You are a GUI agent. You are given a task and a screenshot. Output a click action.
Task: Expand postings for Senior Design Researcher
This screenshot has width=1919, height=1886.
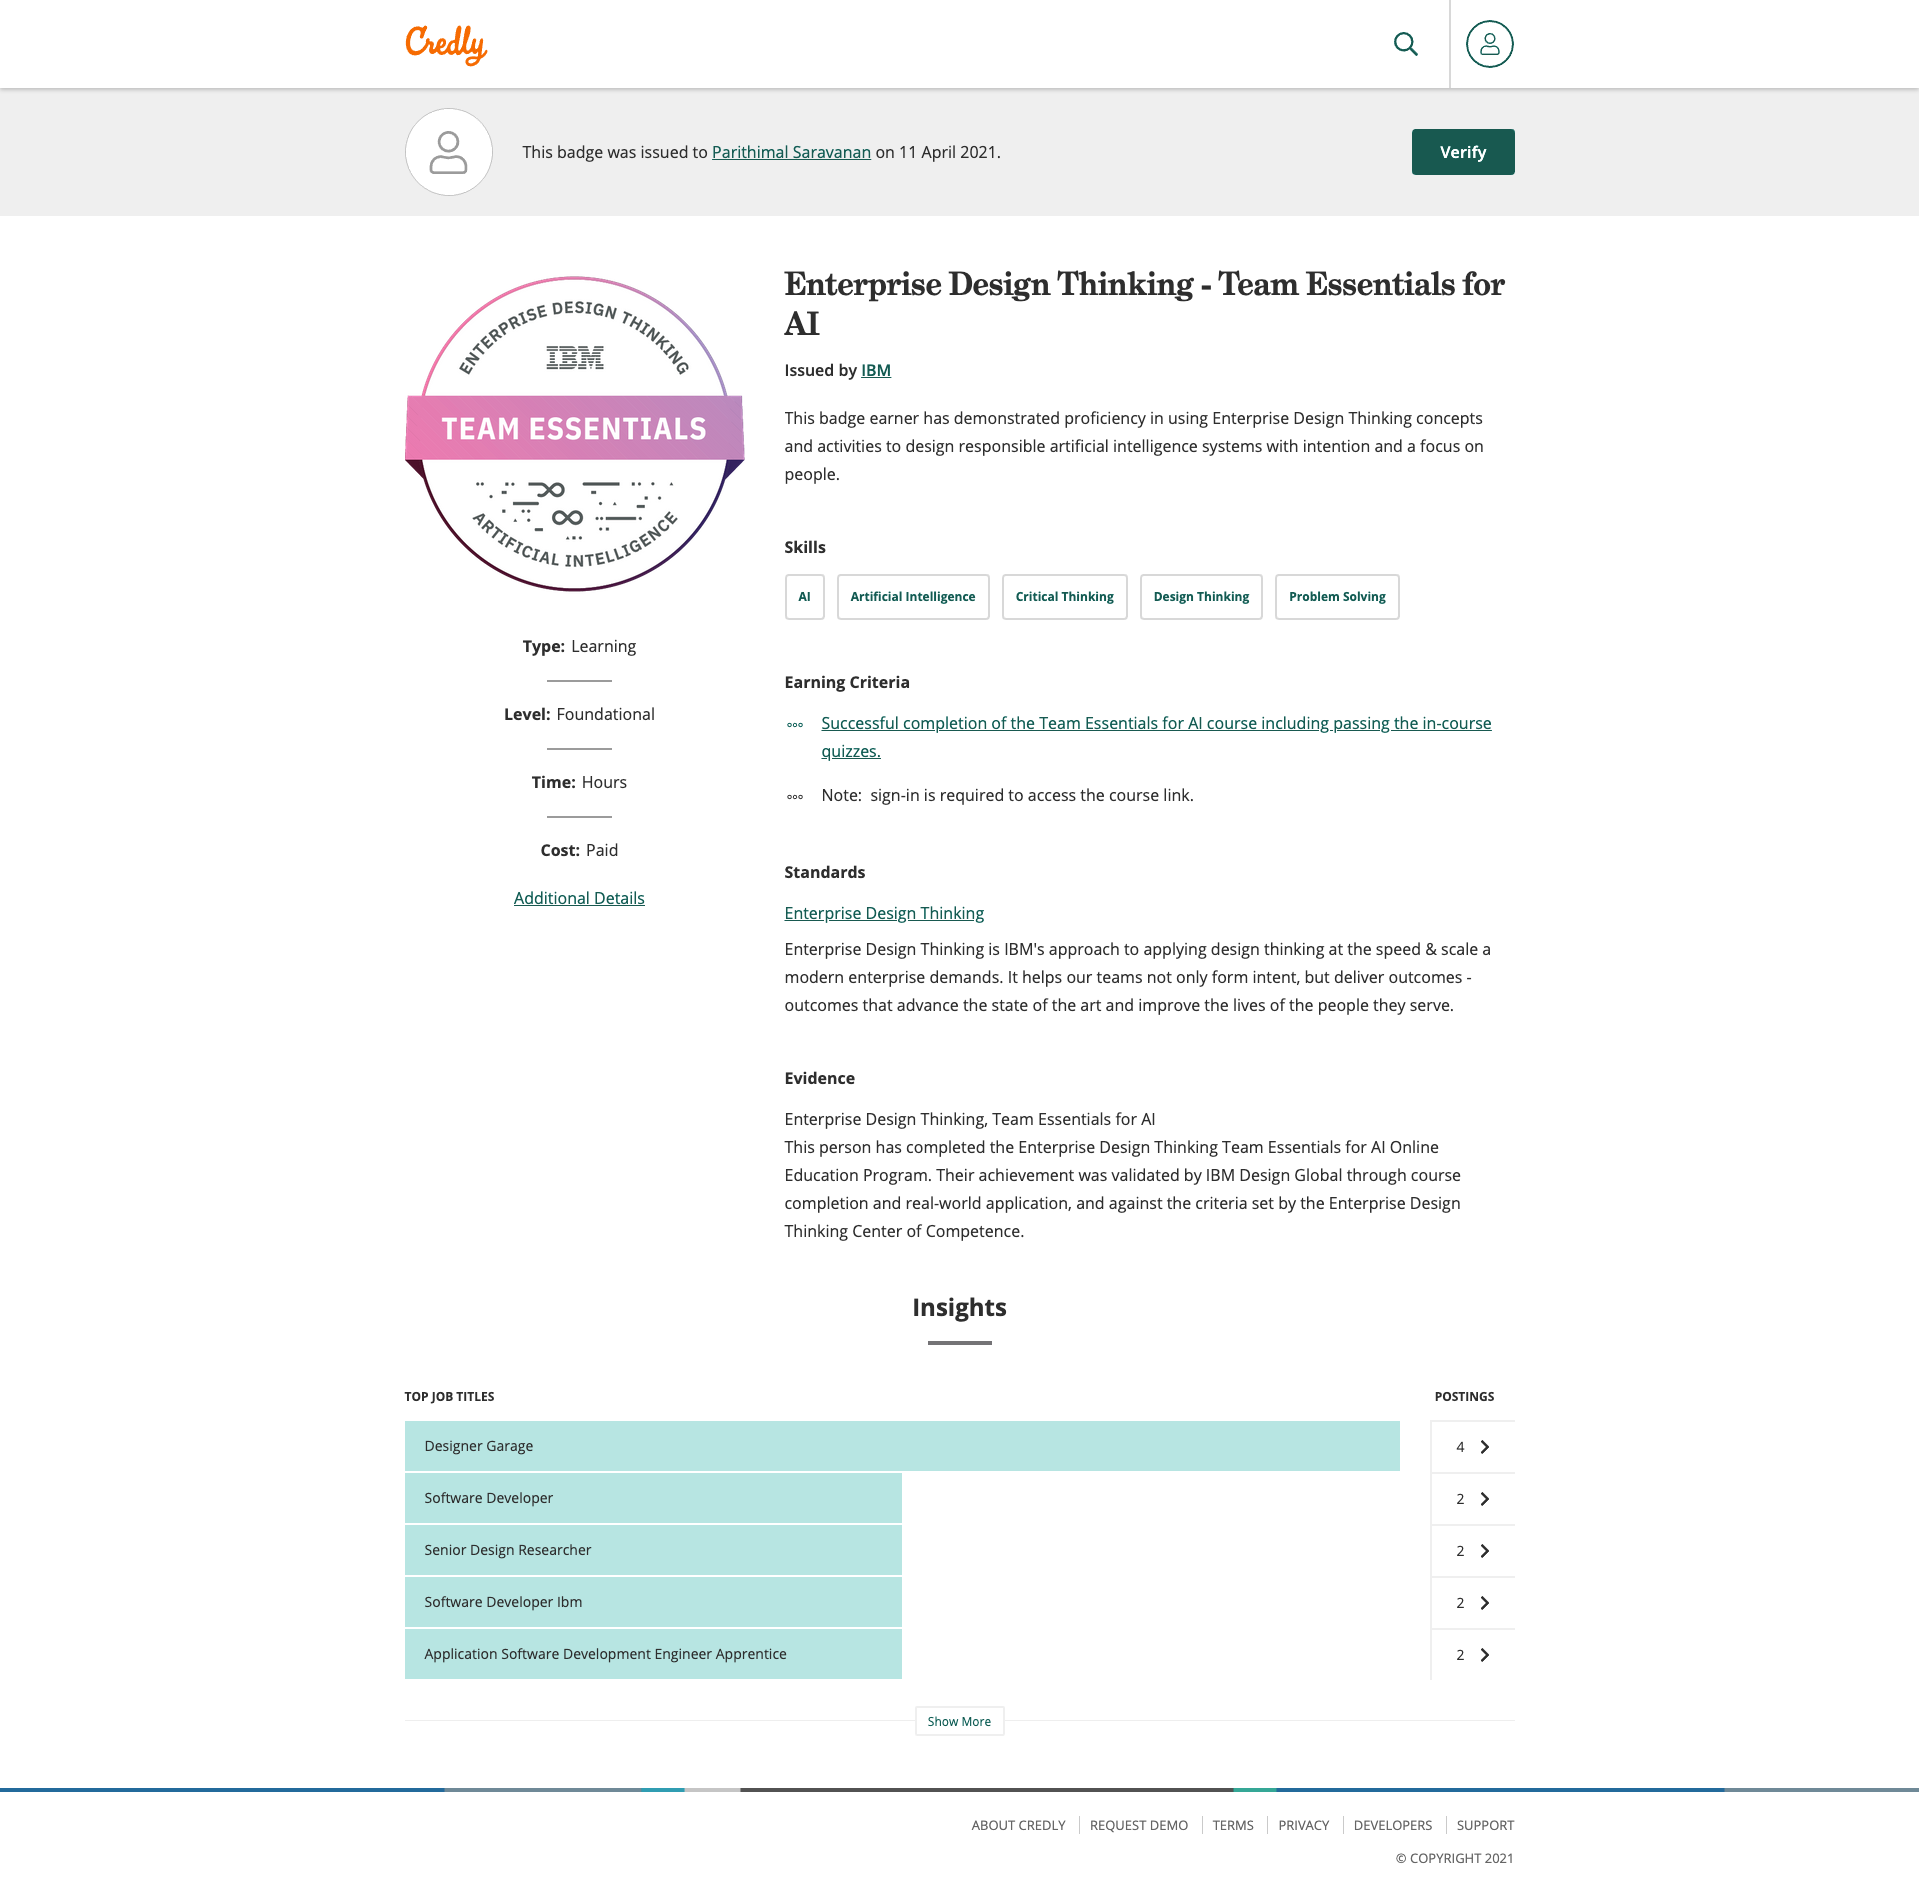pyautogui.click(x=1485, y=1550)
